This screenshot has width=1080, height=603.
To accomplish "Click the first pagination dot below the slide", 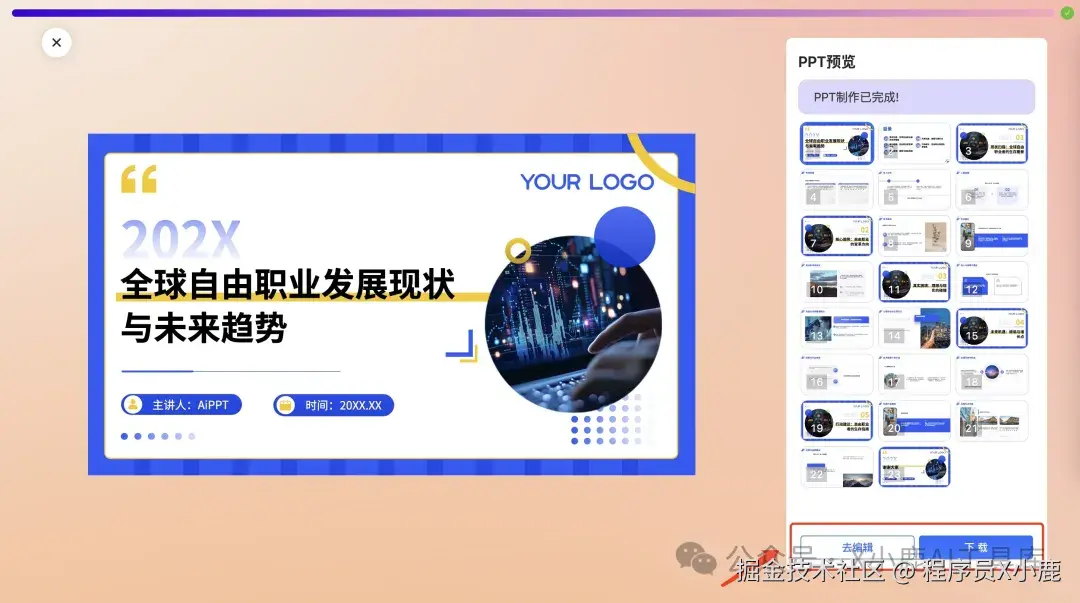I will tap(124, 436).
